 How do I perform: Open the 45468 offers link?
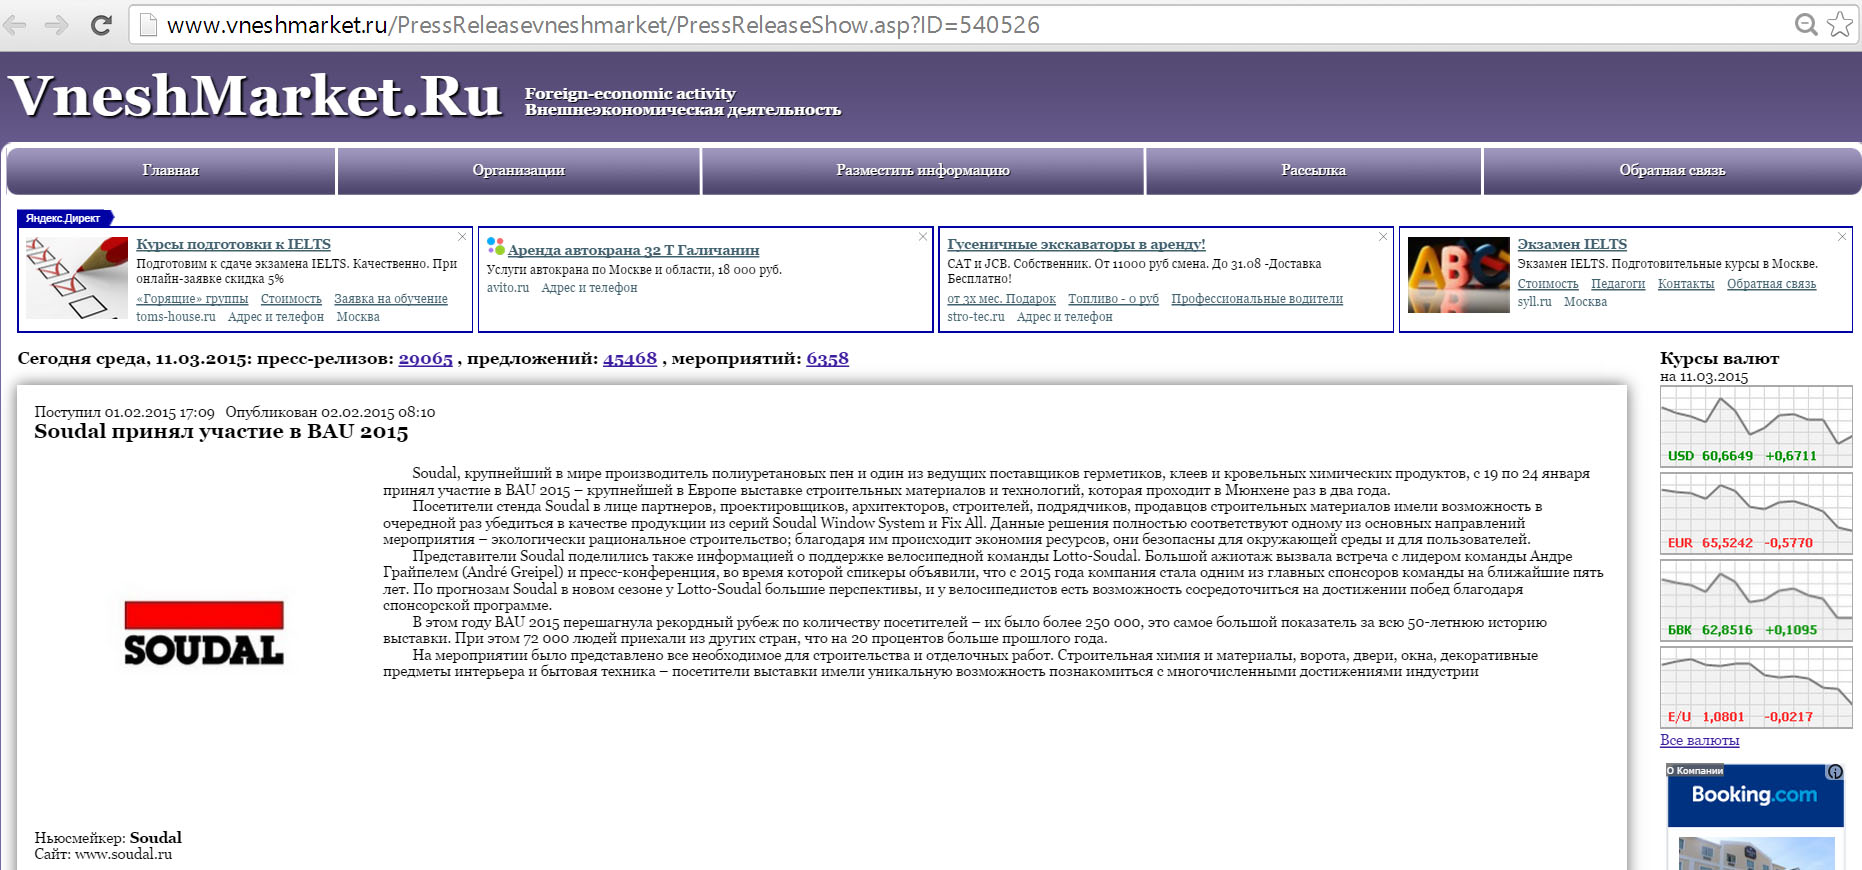click(x=630, y=359)
